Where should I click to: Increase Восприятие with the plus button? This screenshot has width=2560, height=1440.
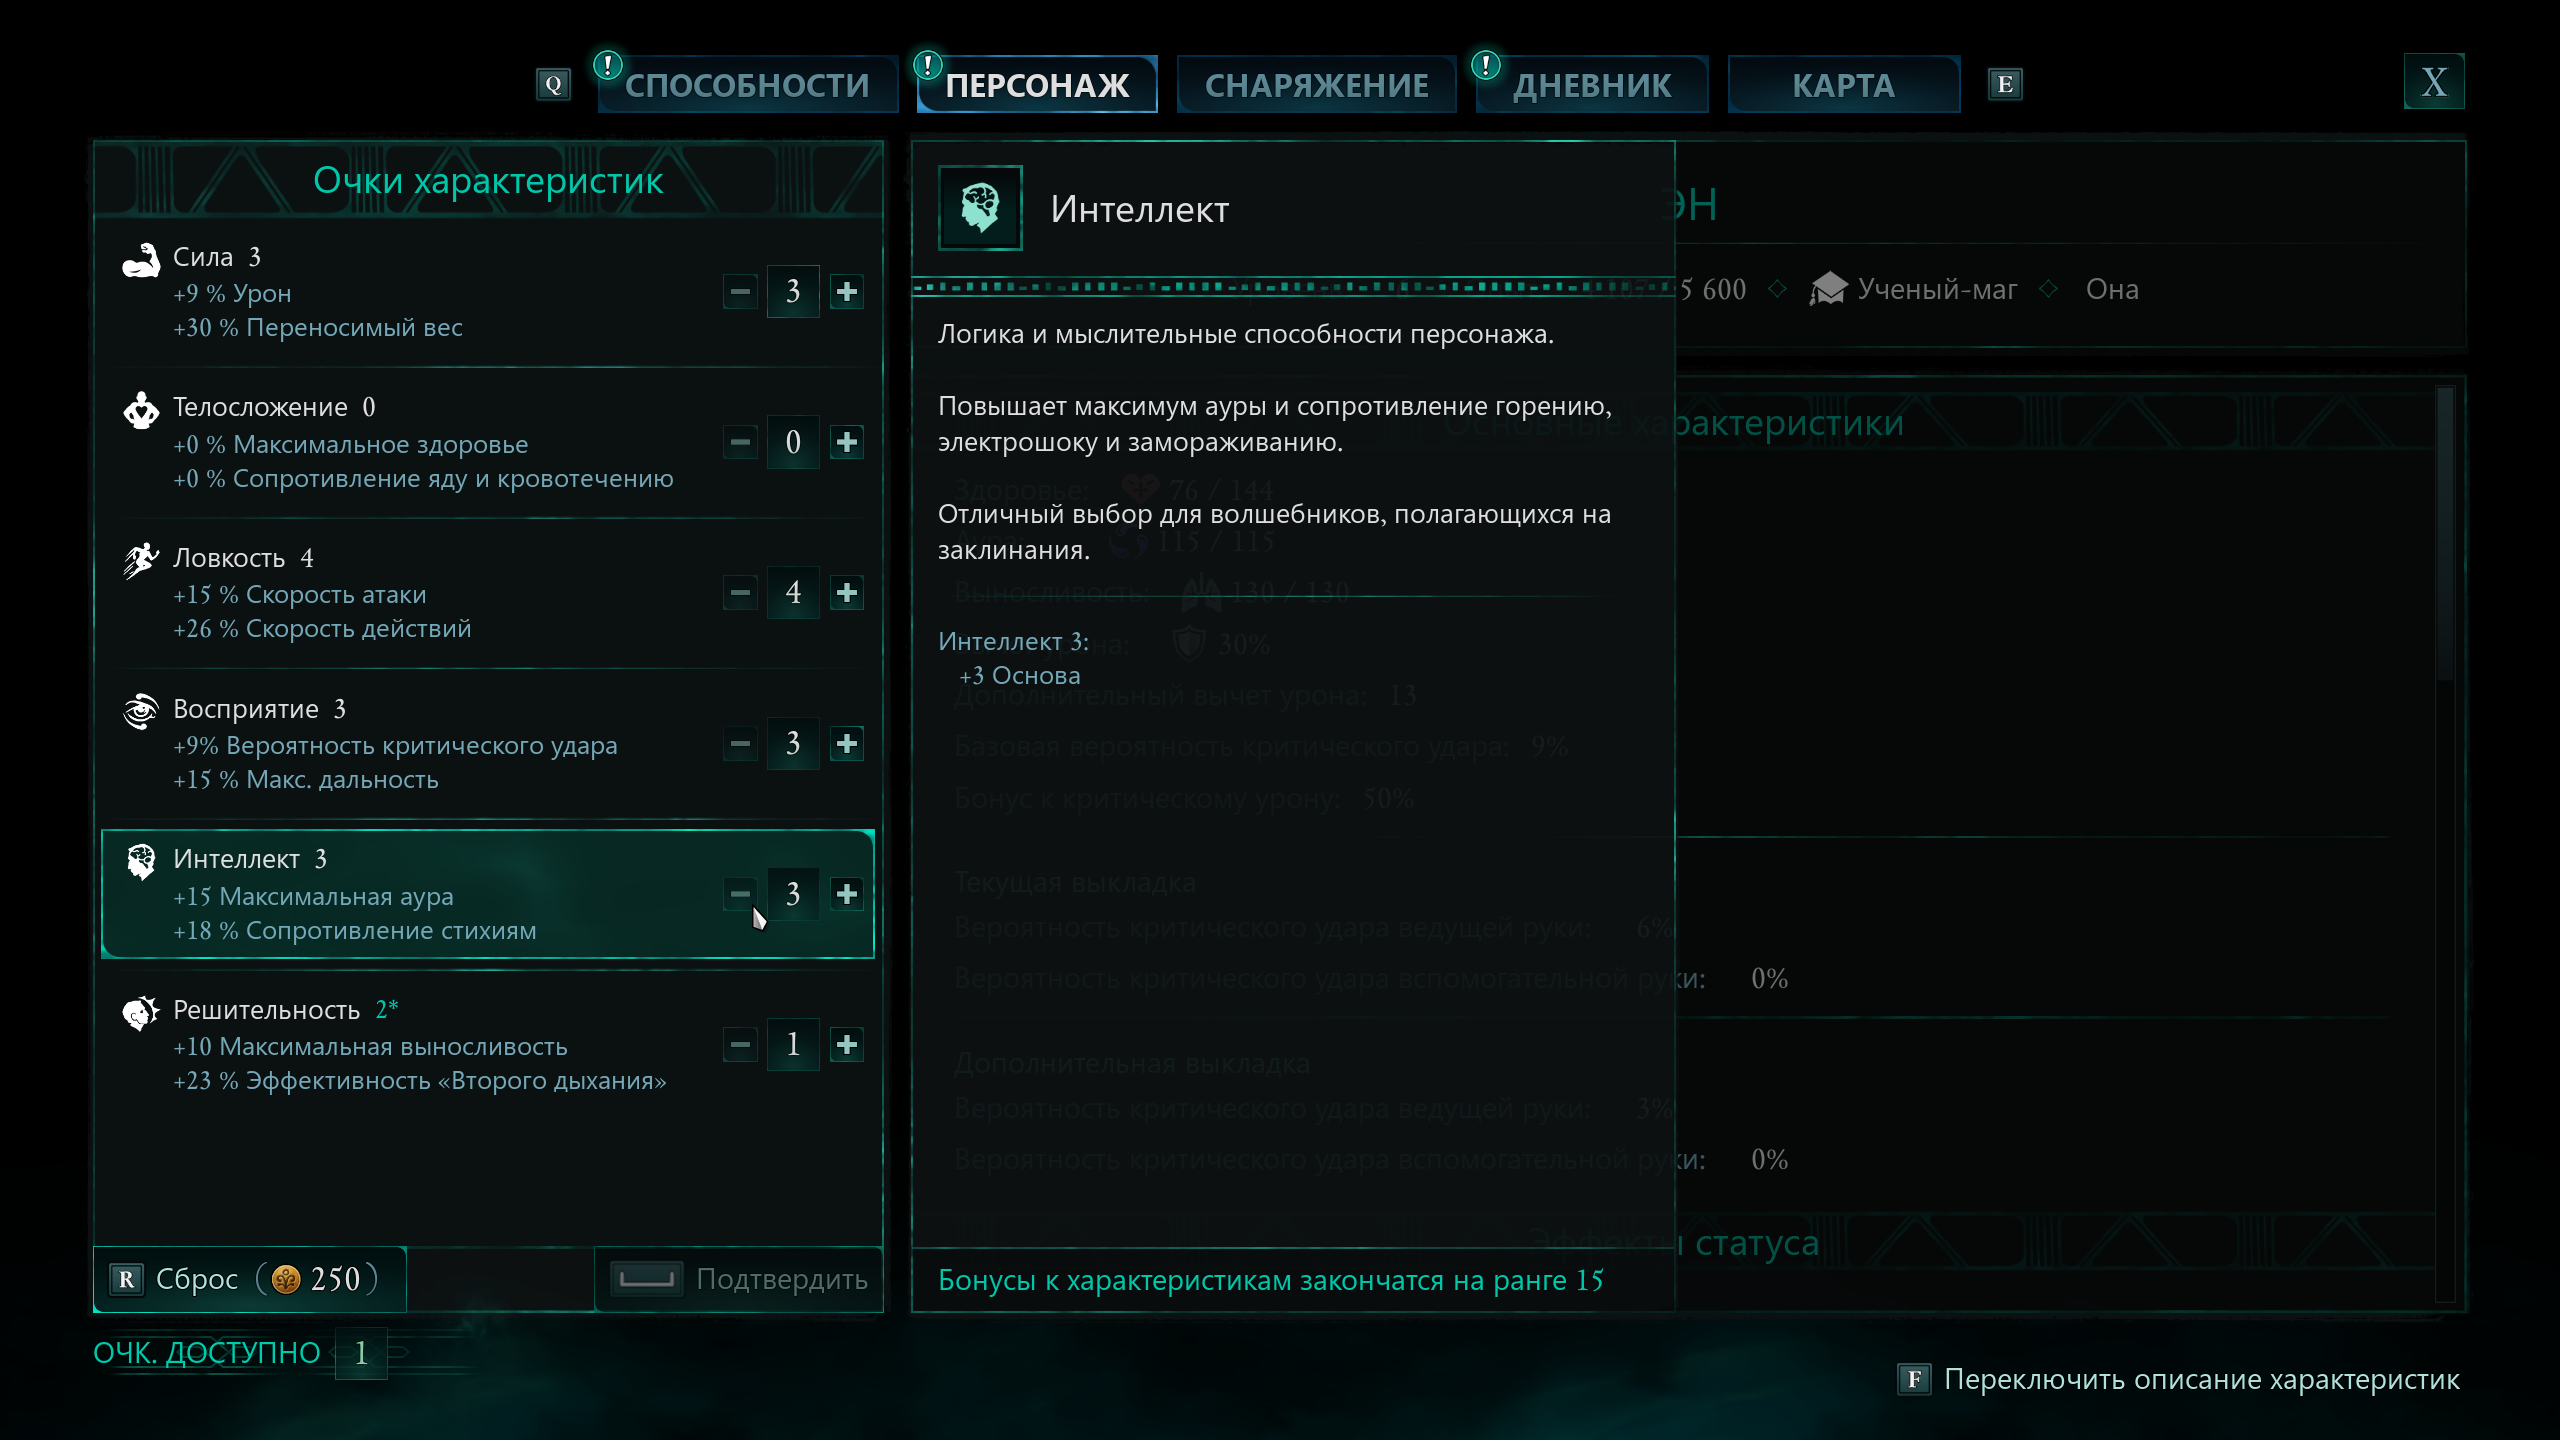pyautogui.click(x=846, y=743)
